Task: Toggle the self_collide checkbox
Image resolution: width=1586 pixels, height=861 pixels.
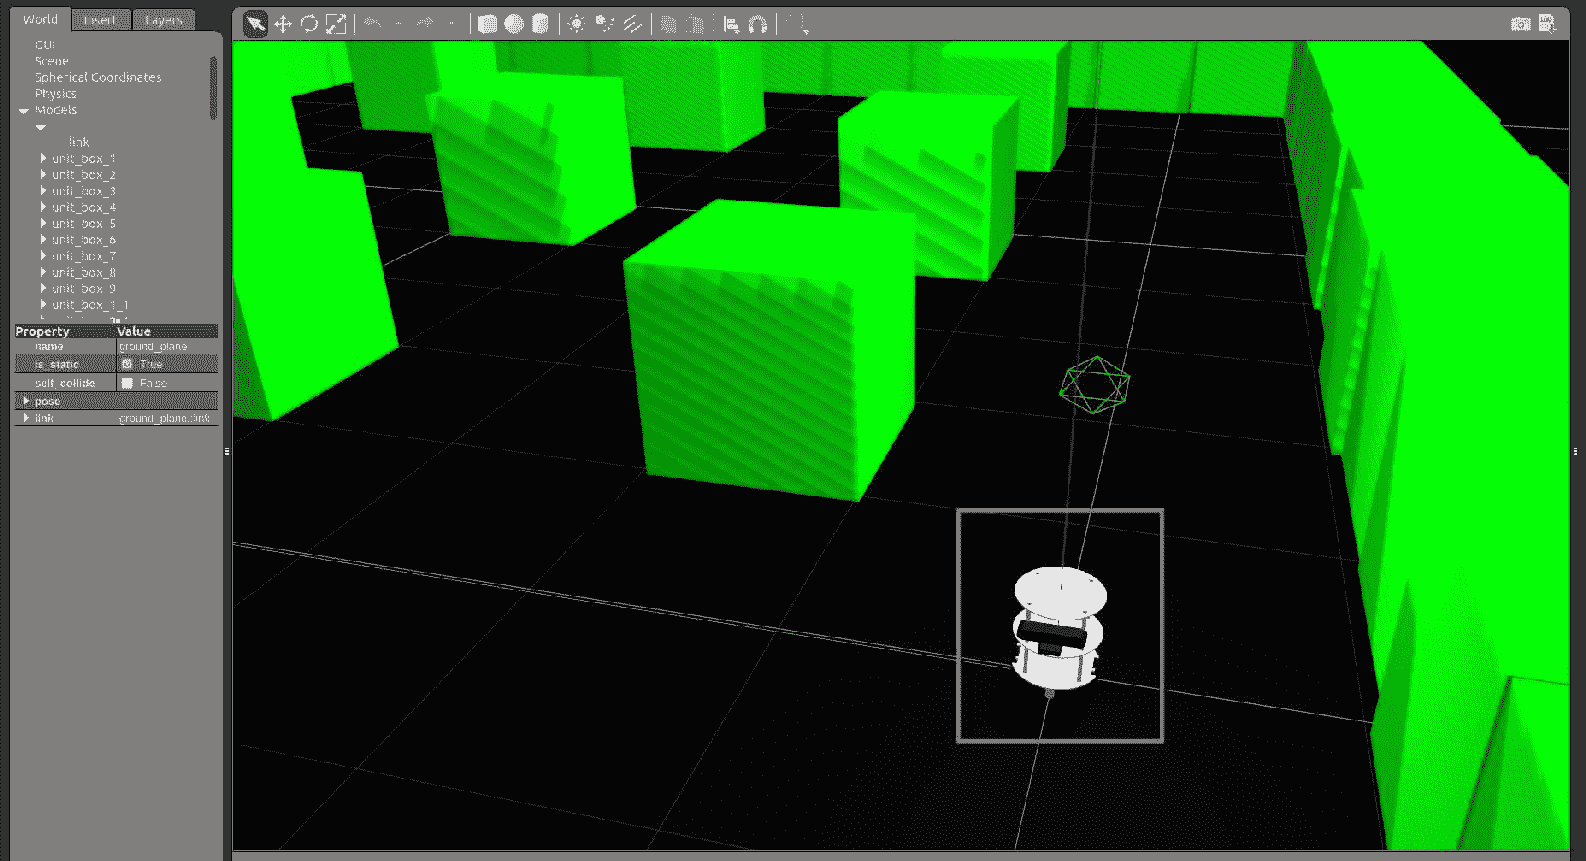Action: click(x=127, y=383)
